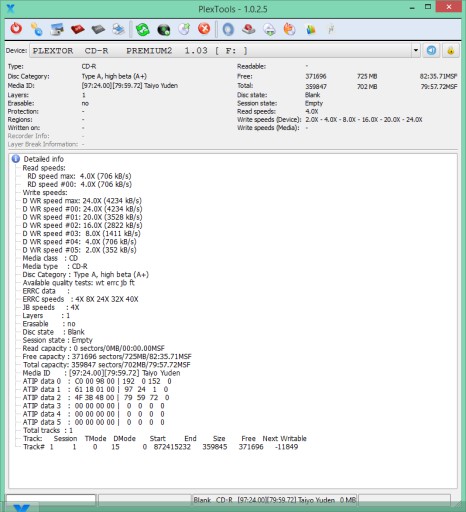Click the disc with green arrow icon
The width and height of the screenshot is (466, 512).
[x=184, y=29]
